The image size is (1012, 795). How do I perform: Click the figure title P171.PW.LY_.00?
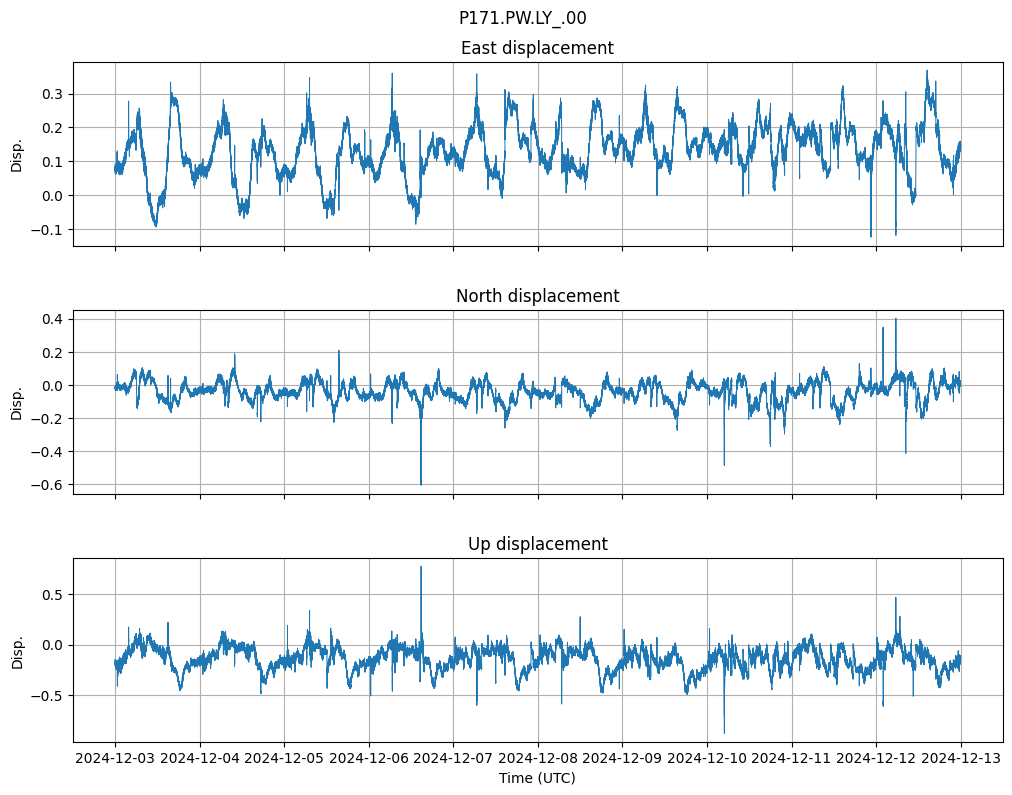[x=522, y=18]
